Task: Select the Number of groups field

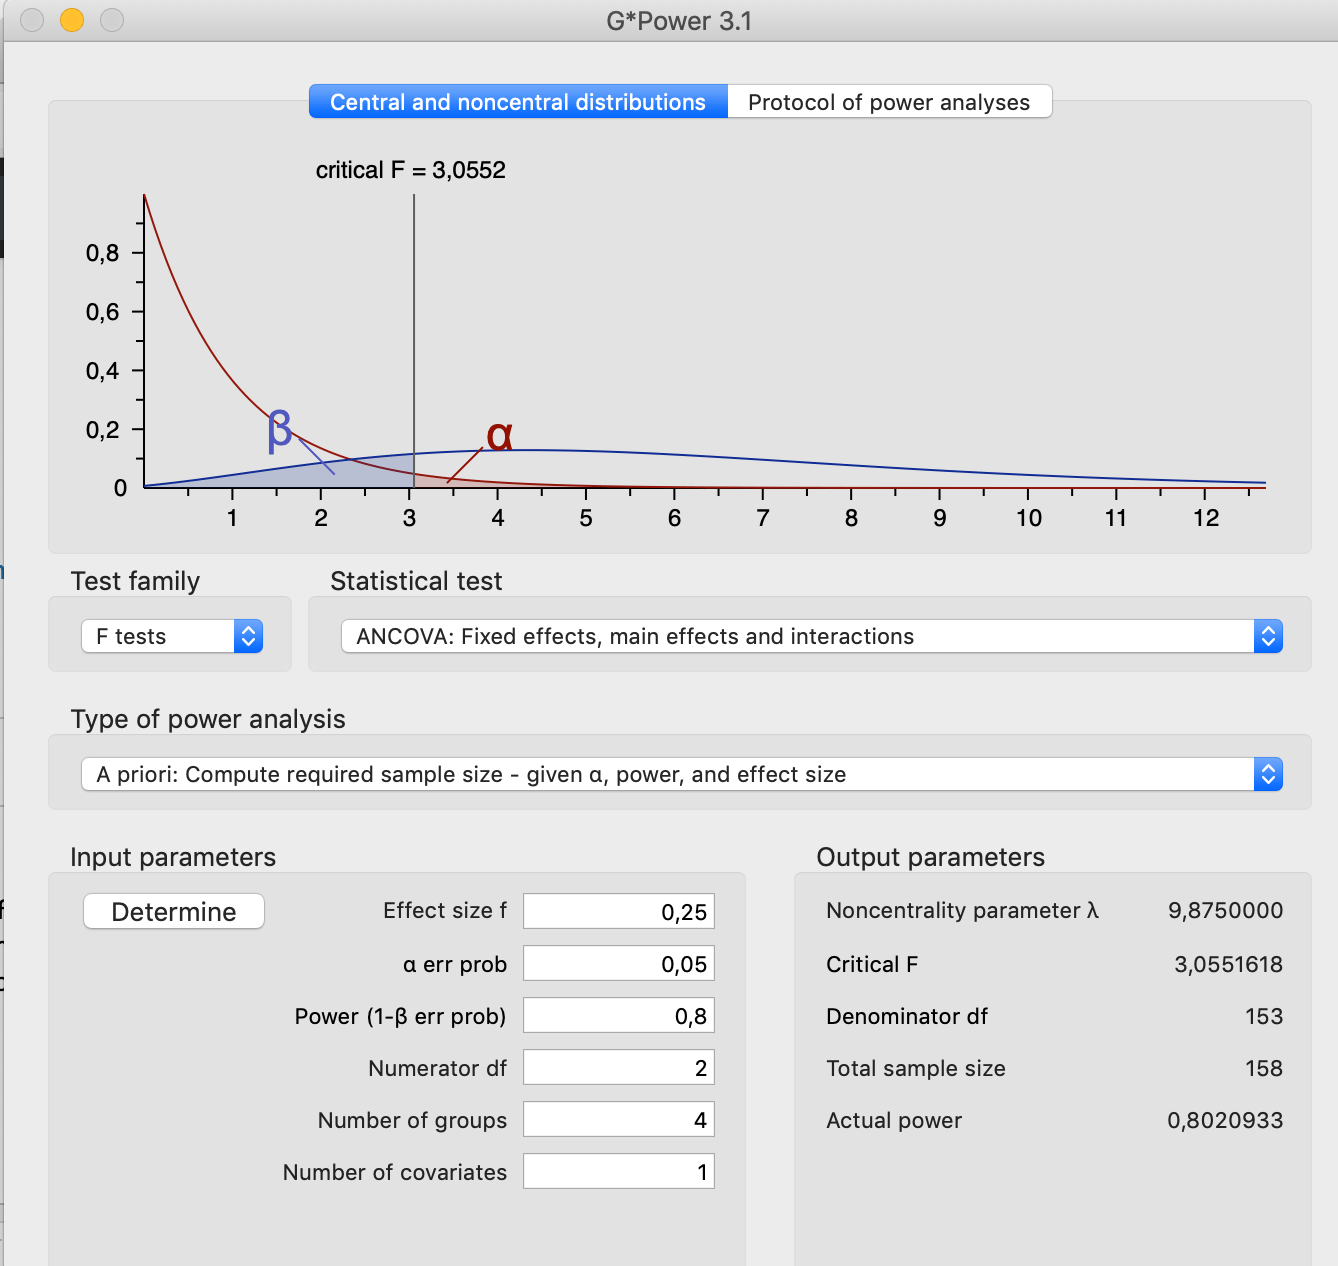Action: [618, 1119]
